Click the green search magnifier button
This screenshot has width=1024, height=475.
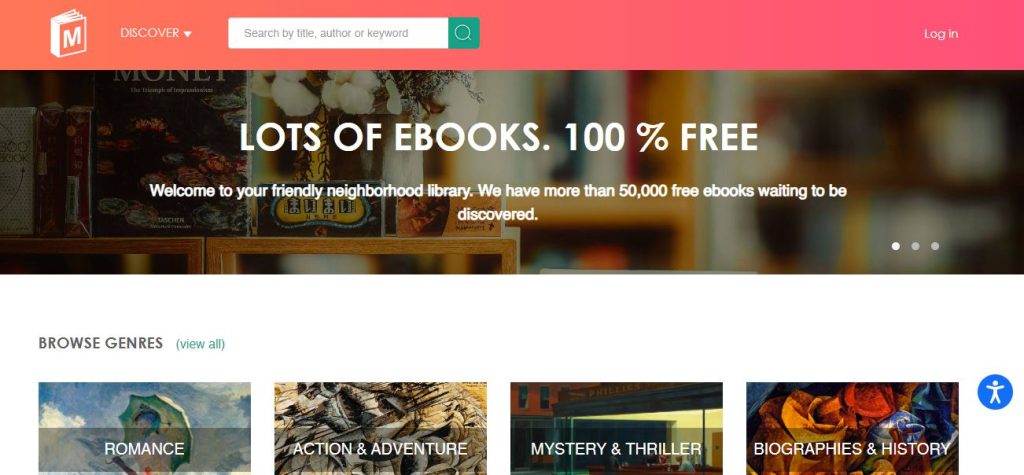pos(464,33)
